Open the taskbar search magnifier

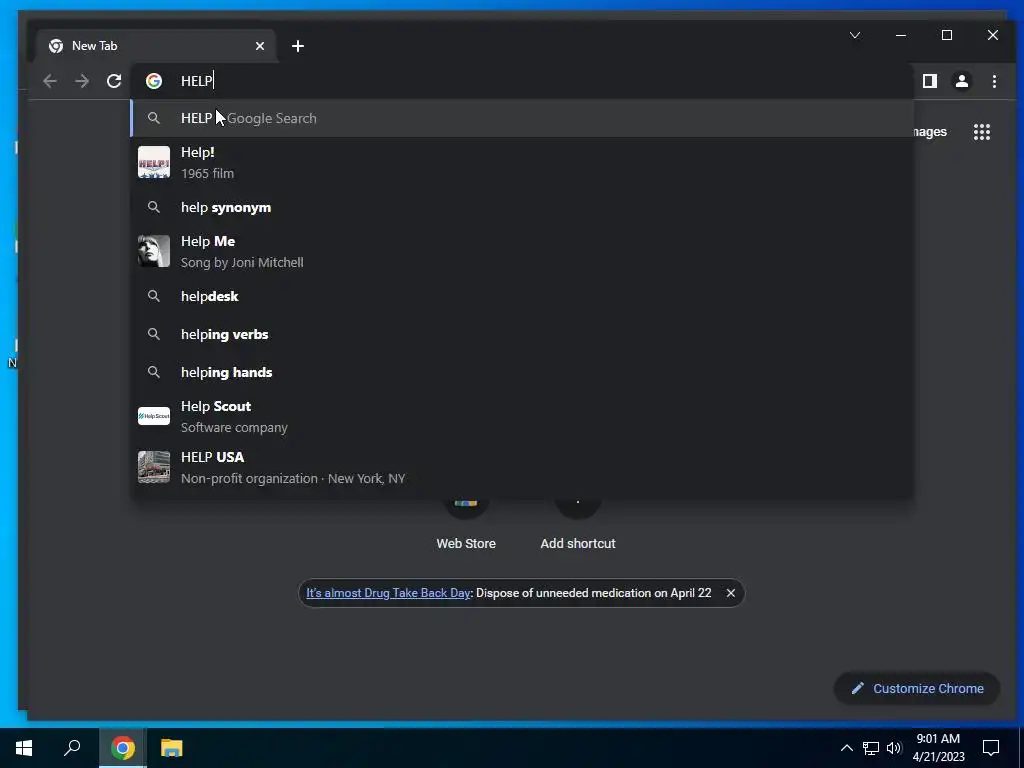72,748
